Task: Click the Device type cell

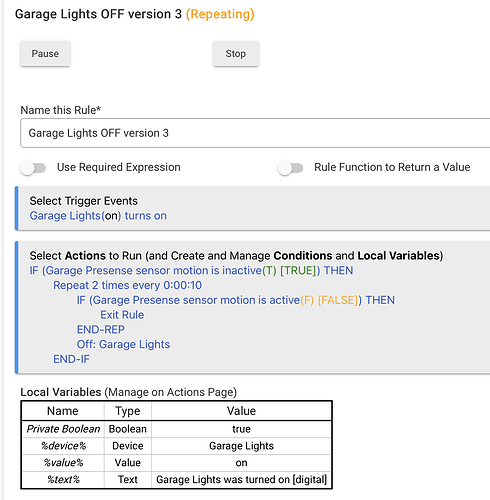Action: [128, 446]
